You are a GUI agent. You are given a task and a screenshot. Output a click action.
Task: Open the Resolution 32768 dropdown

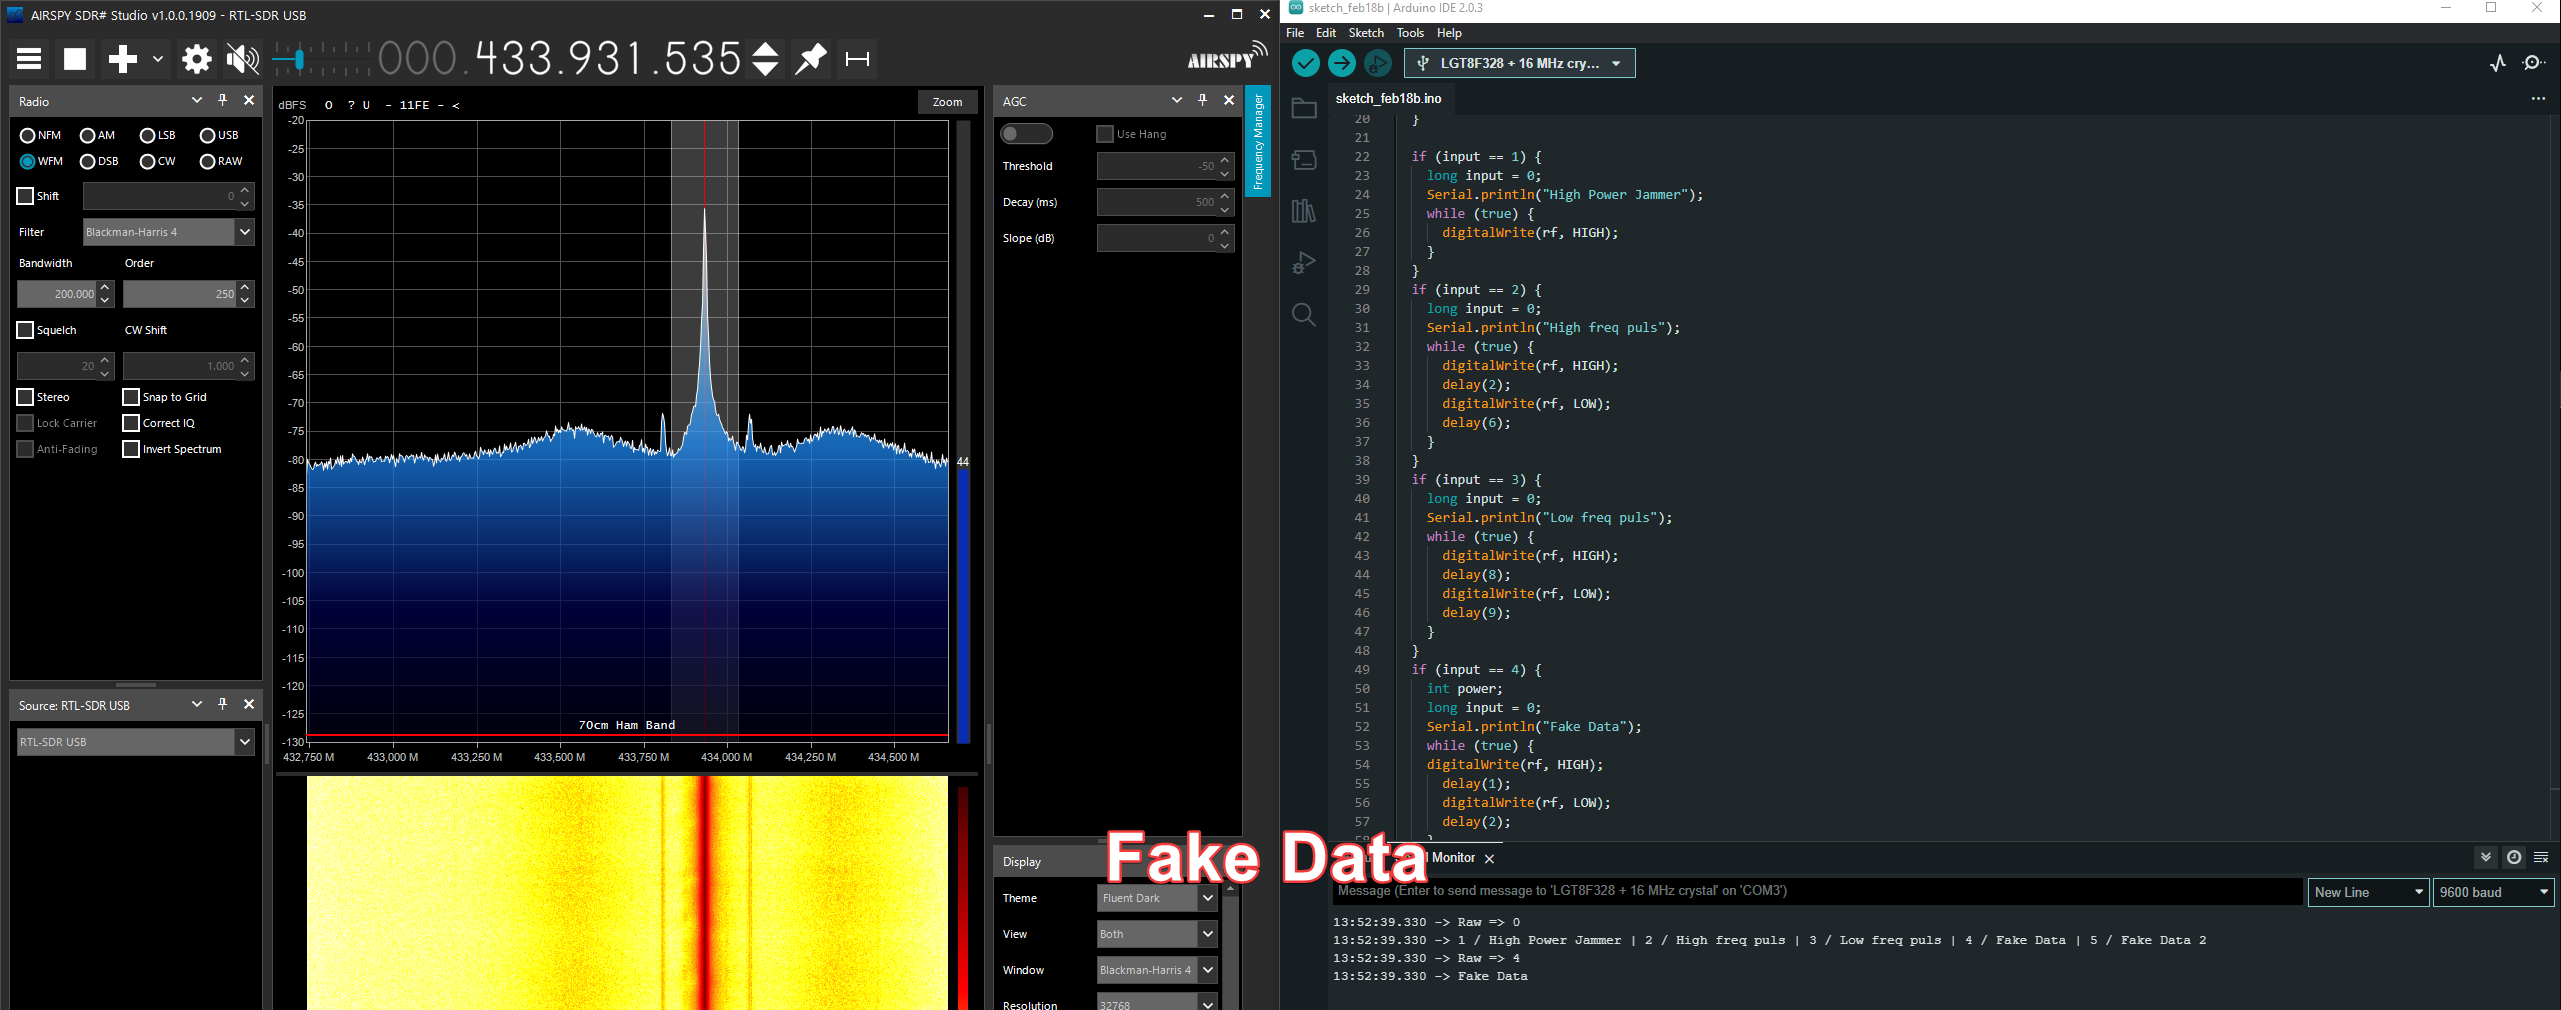[1157, 1002]
